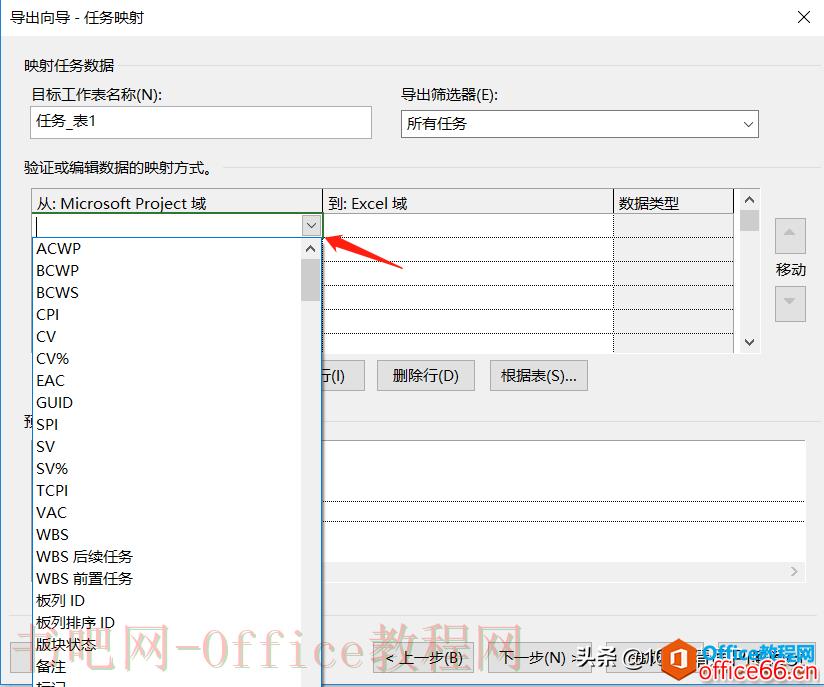Collapse the Microsoft Project field dropdown arrow
This screenshot has width=824, height=687.
click(x=312, y=226)
